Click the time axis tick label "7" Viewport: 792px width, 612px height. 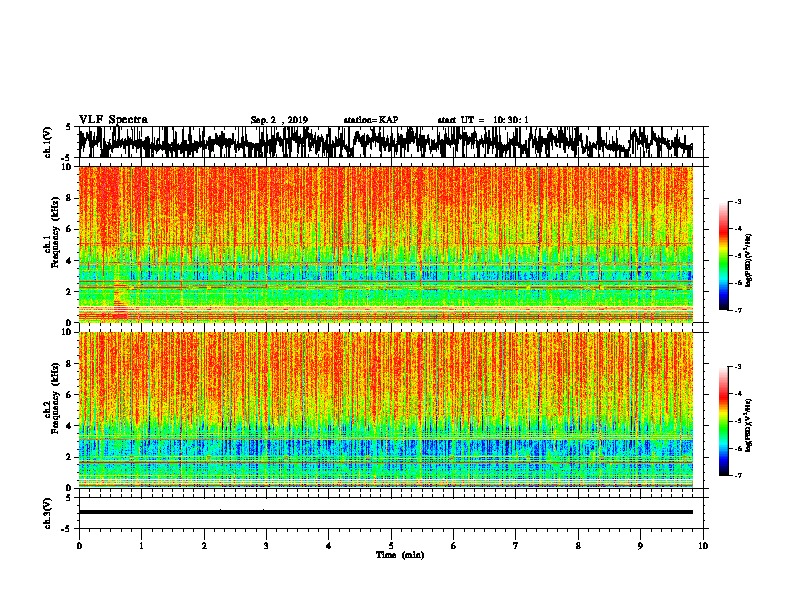[x=516, y=546]
